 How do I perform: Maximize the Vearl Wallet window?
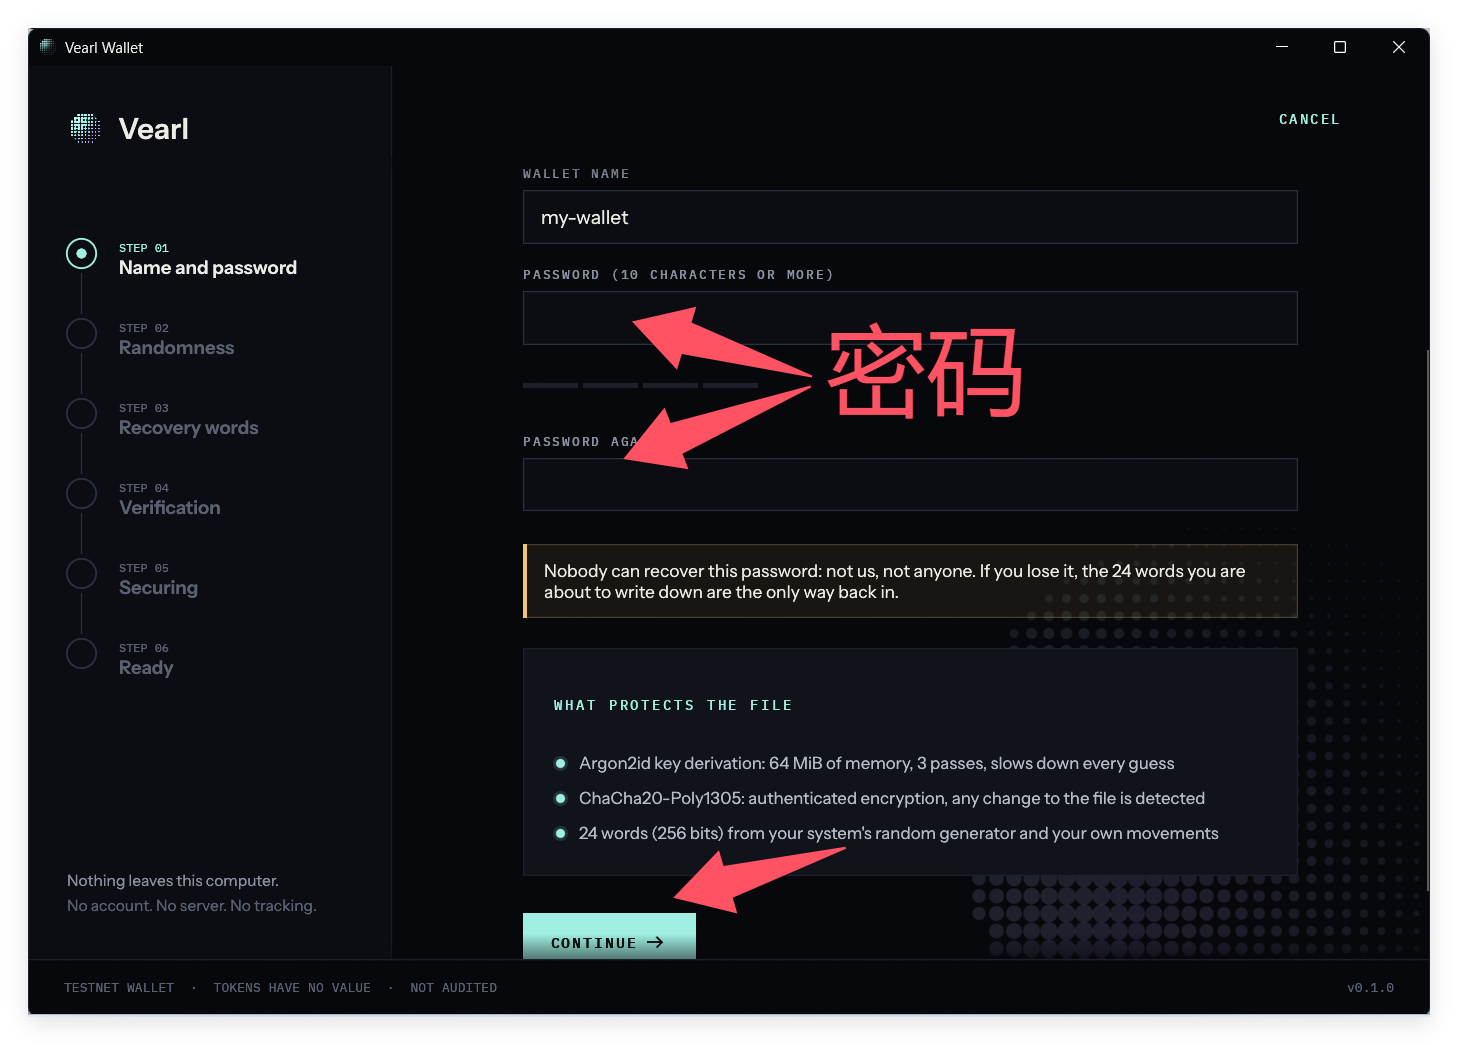[1340, 47]
